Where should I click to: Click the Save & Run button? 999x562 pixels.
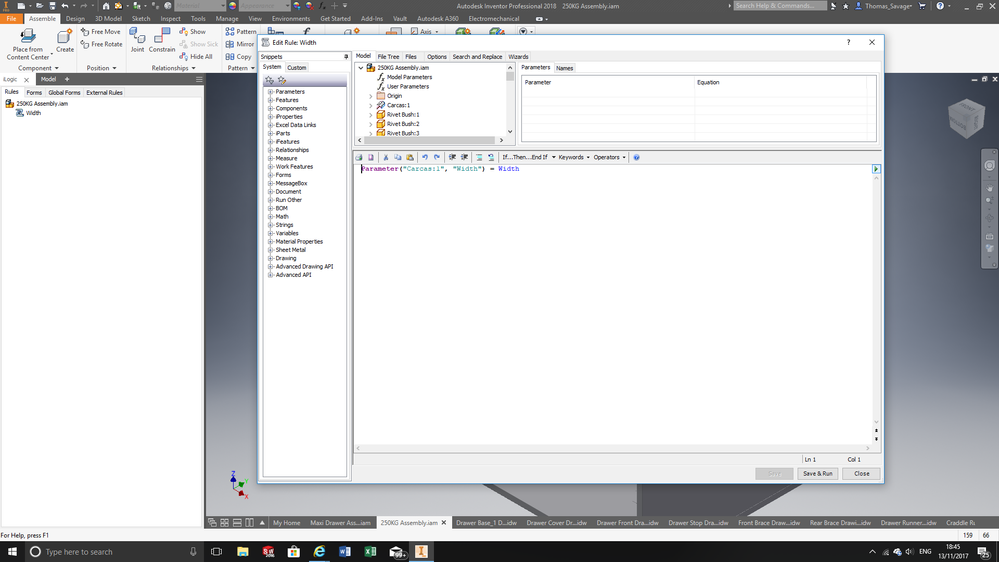817,473
